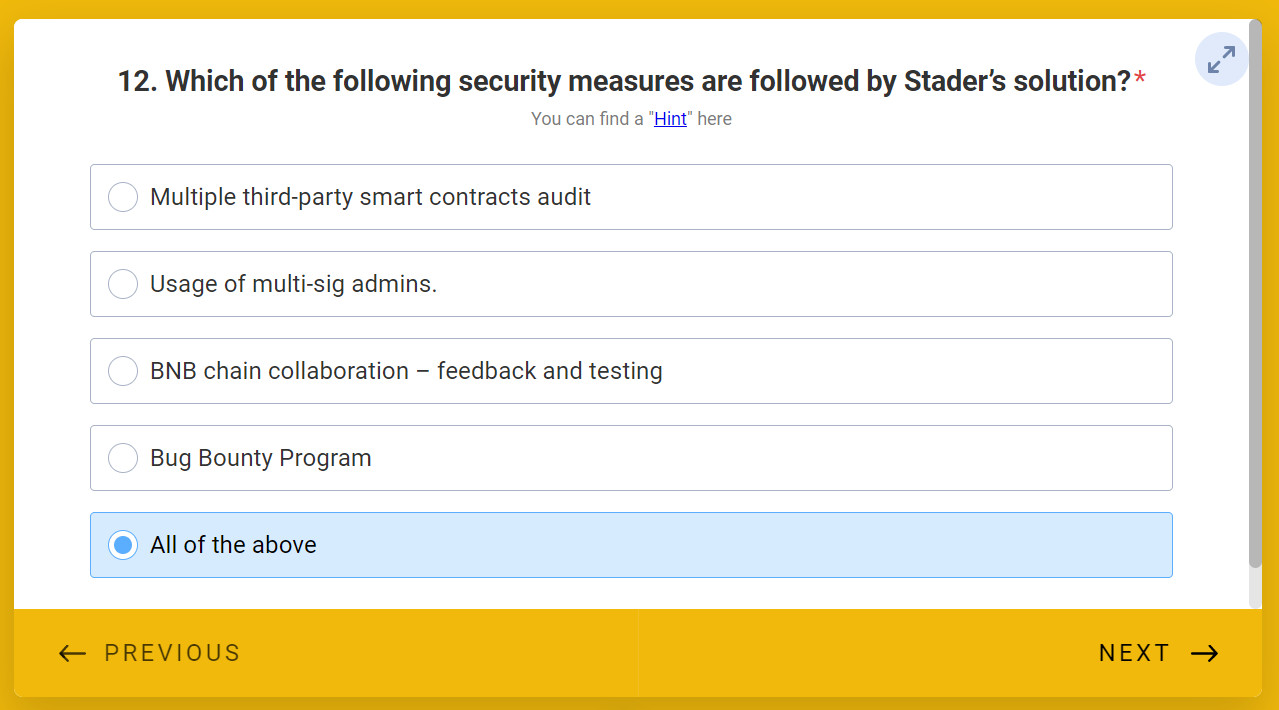Click the "You can find a" helper text
The height and width of the screenshot is (710, 1279).
pyautogui.click(x=587, y=119)
